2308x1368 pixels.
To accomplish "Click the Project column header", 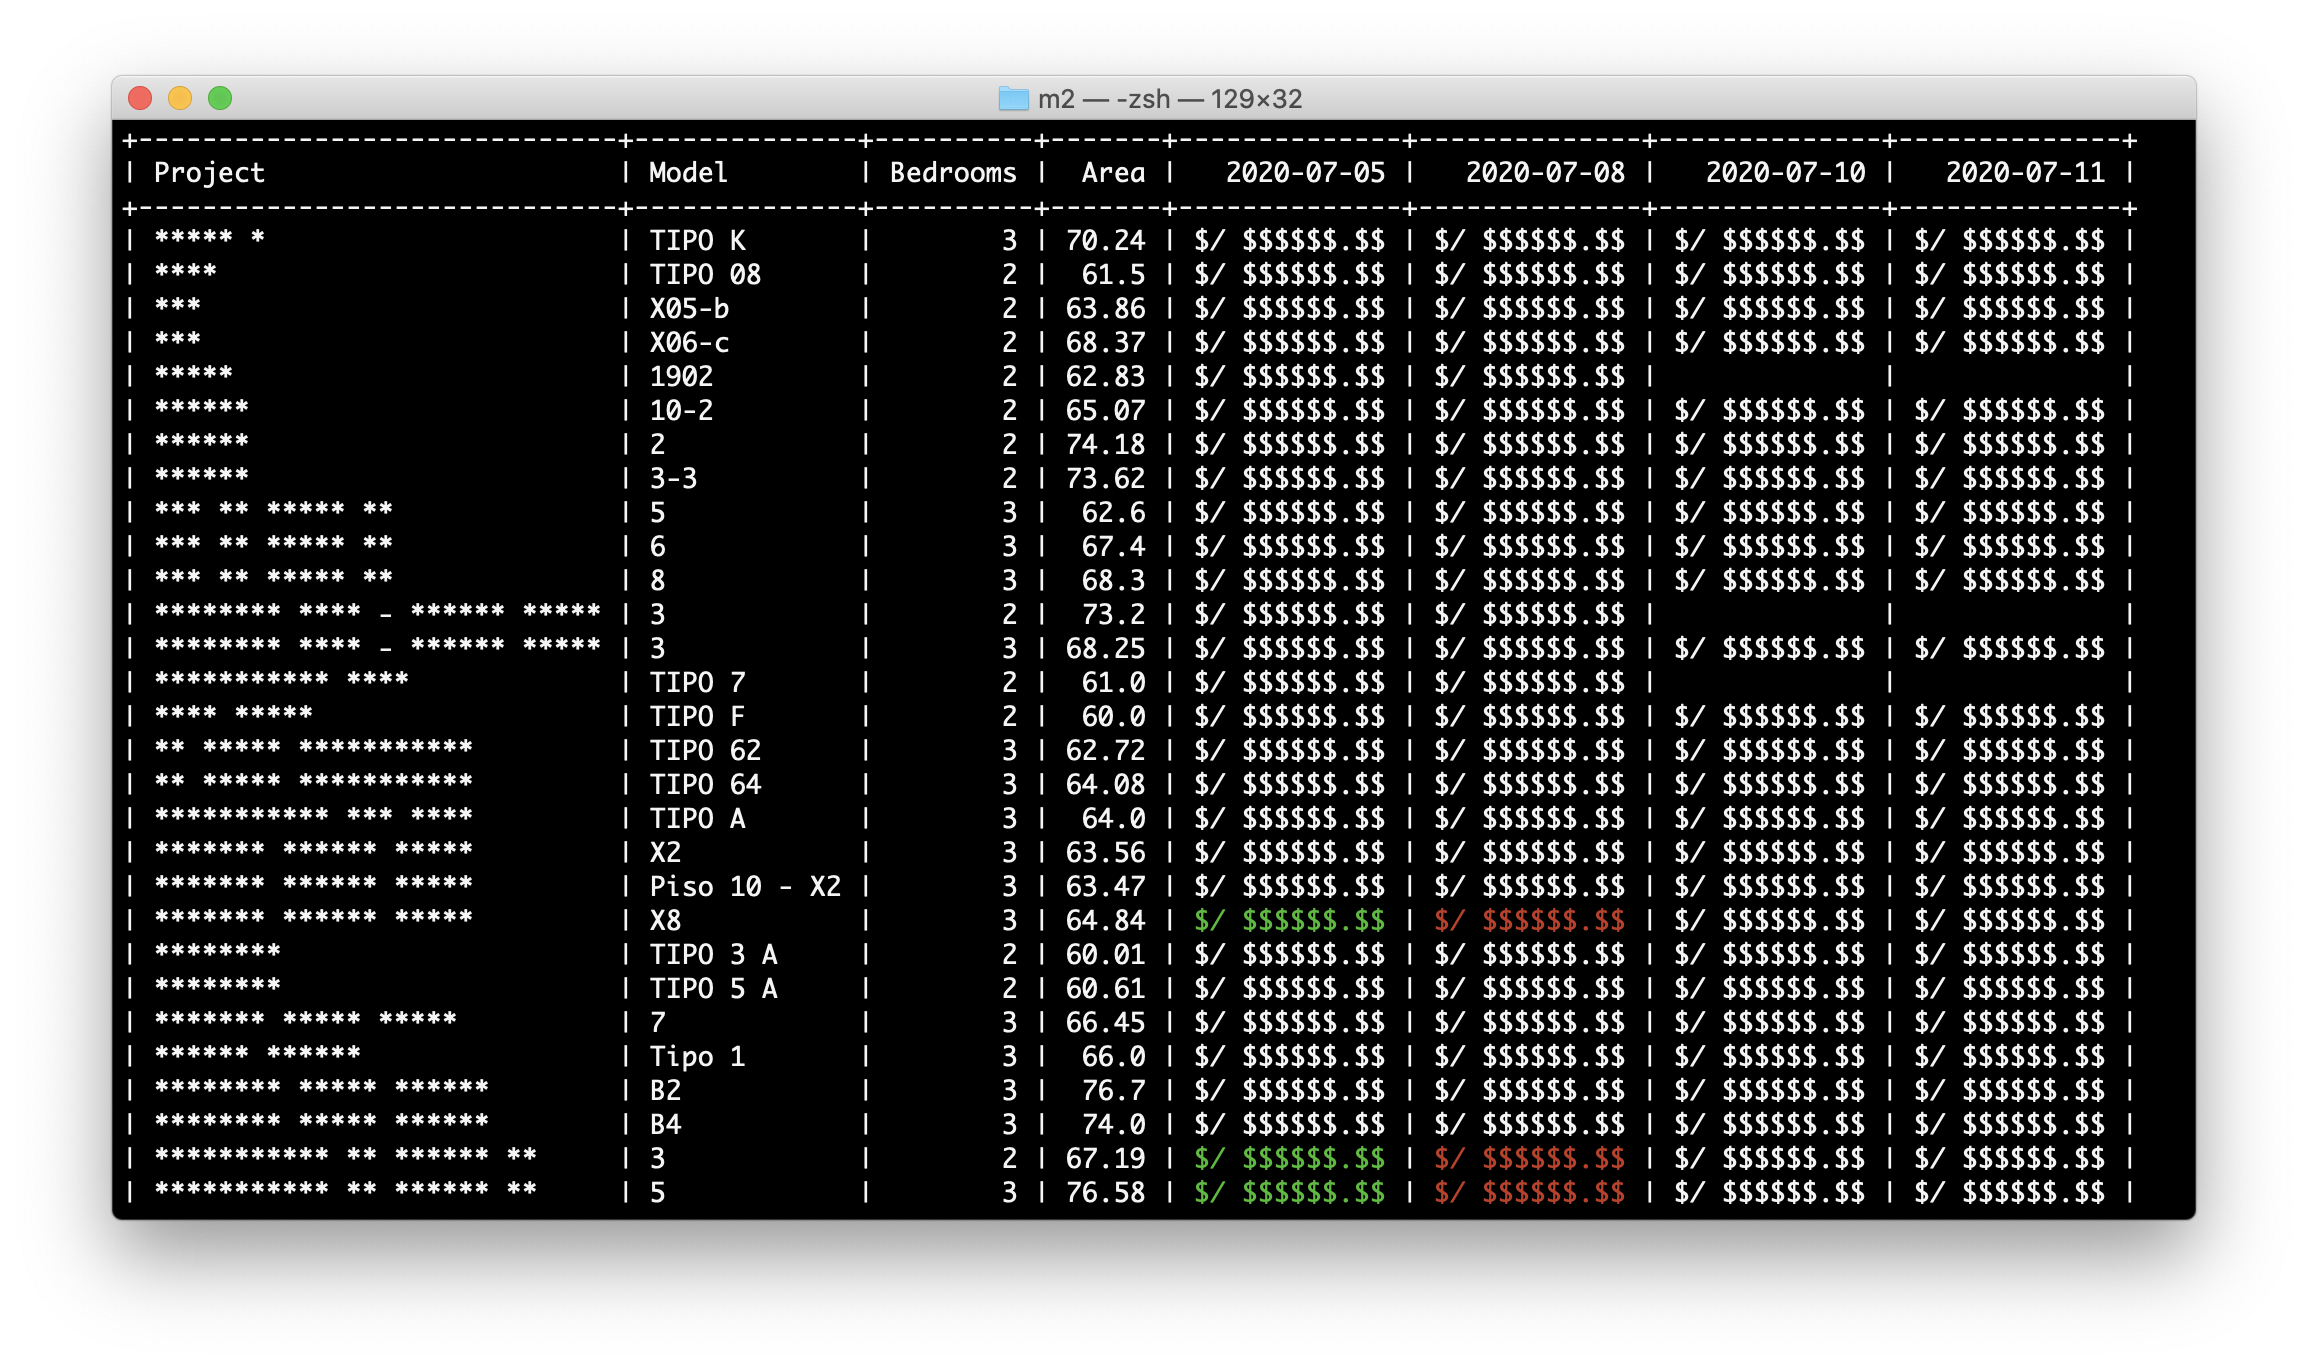I will point(209,173).
